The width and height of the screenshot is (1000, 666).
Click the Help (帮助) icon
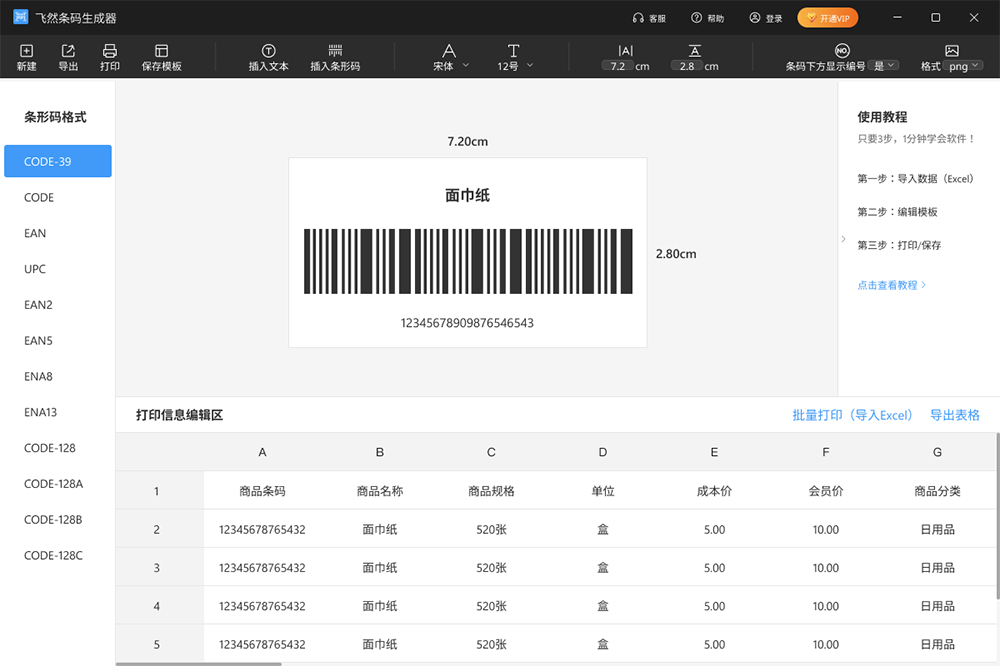(x=697, y=18)
